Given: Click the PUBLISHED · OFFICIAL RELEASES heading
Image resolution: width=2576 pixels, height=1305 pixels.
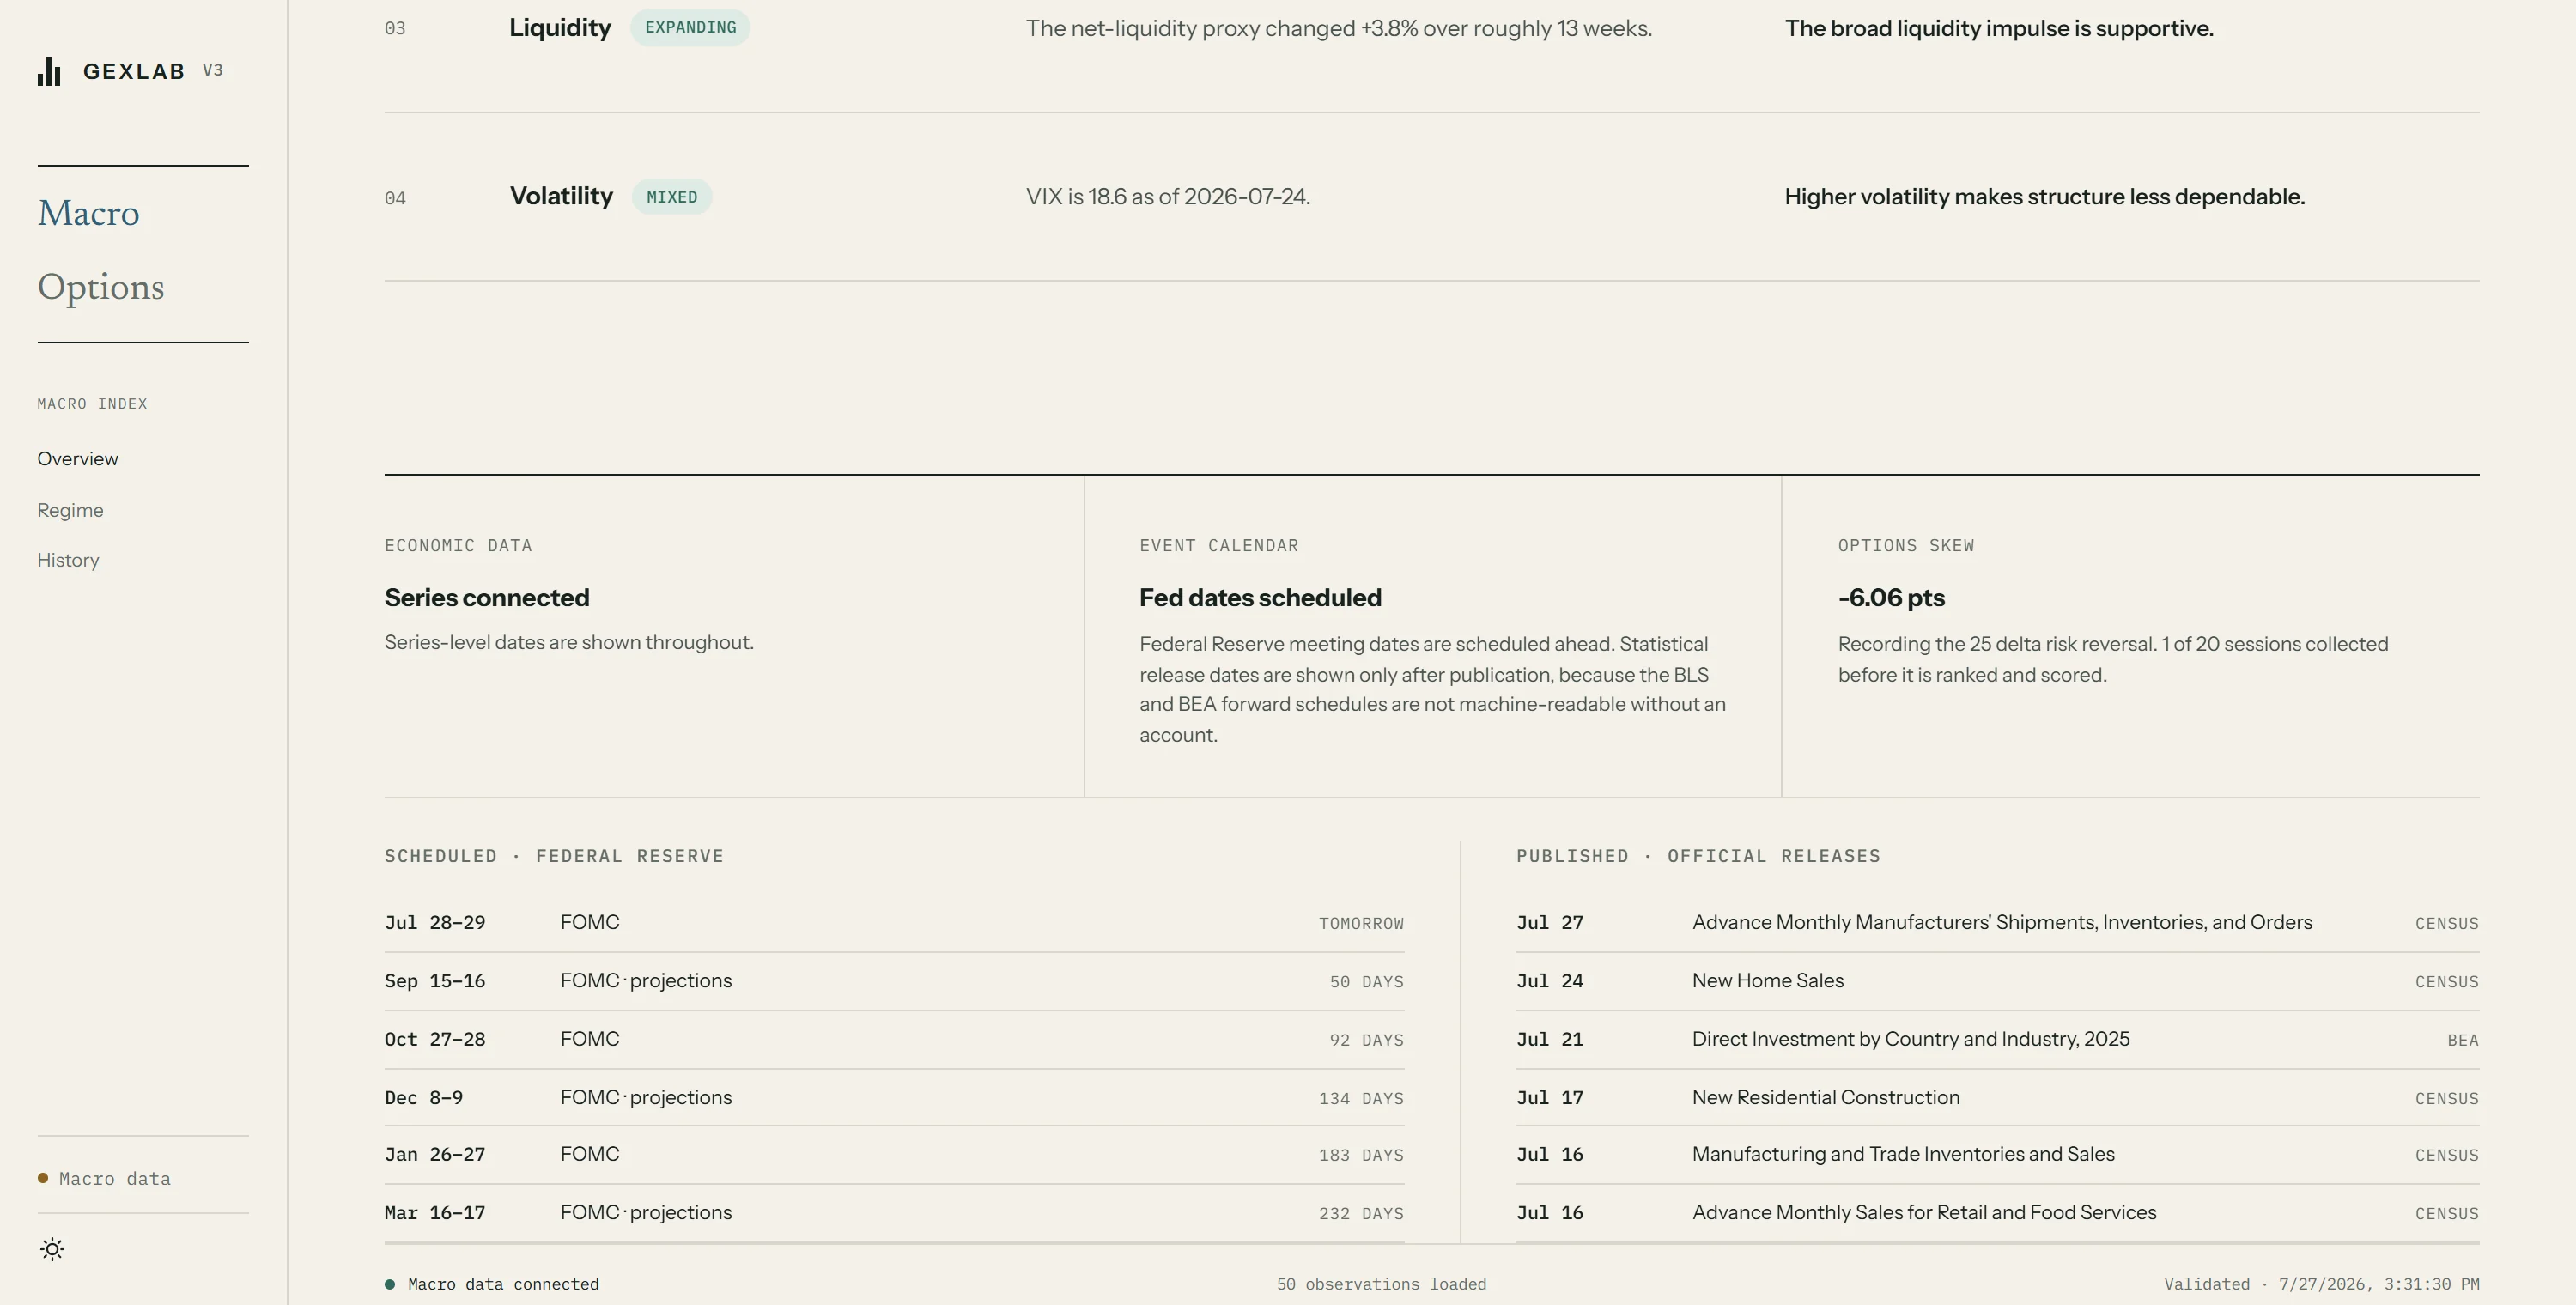Looking at the screenshot, I should [x=1698, y=856].
